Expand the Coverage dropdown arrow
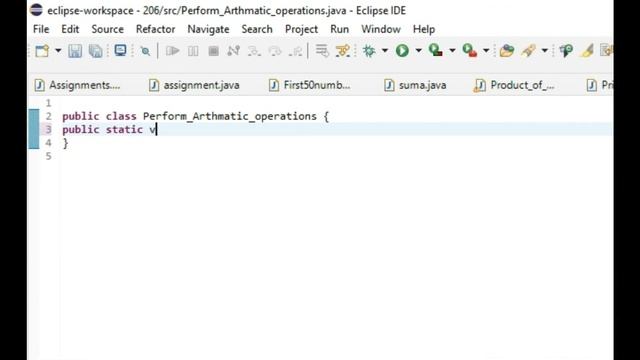 452,51
